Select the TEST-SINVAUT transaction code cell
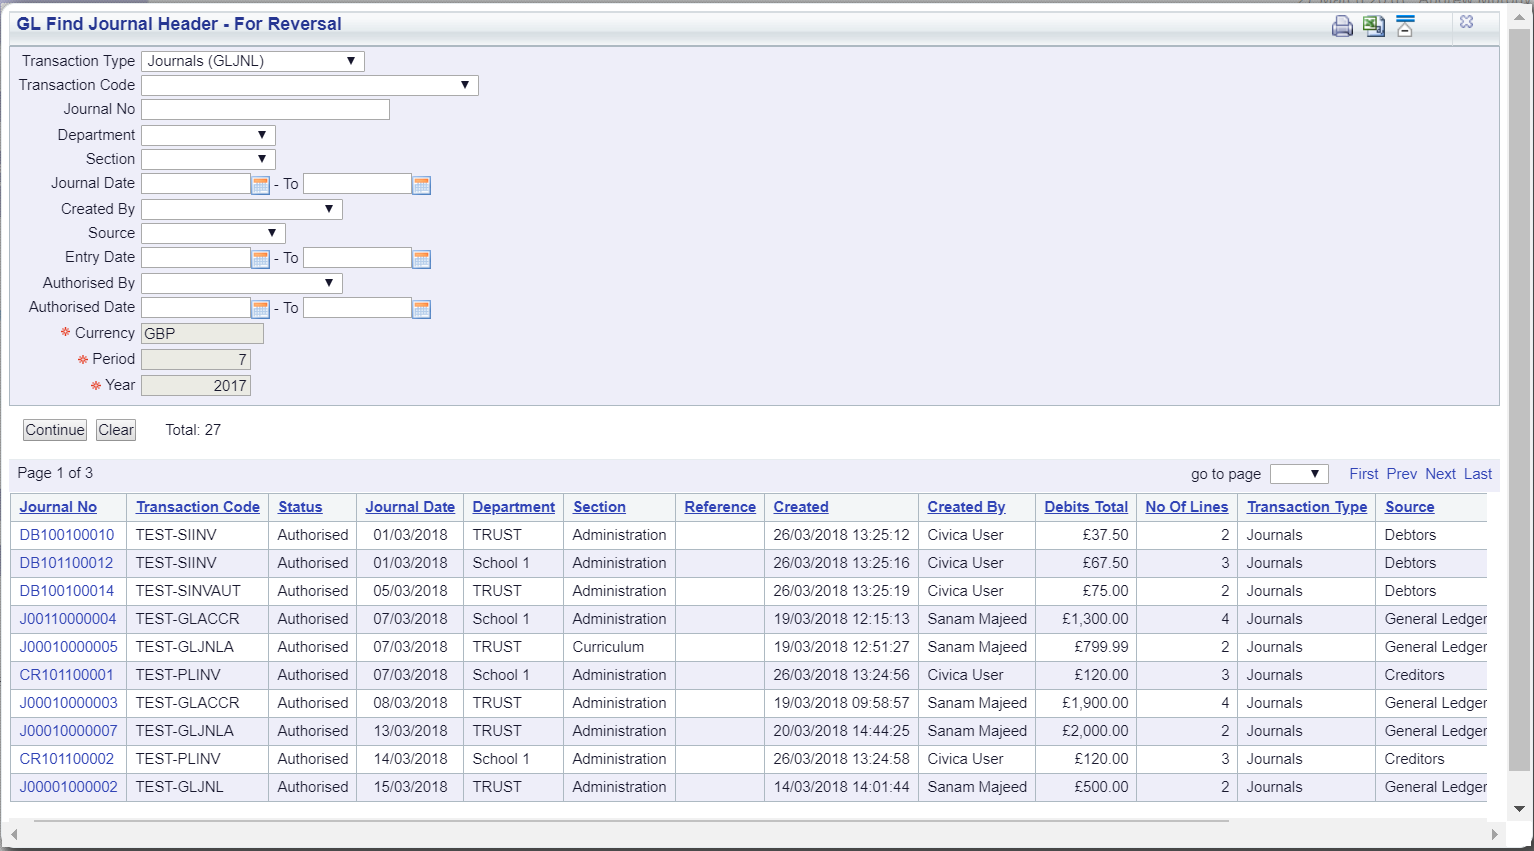The height and width of the screenshot is (851, 1534). click(x=197, y=591)
